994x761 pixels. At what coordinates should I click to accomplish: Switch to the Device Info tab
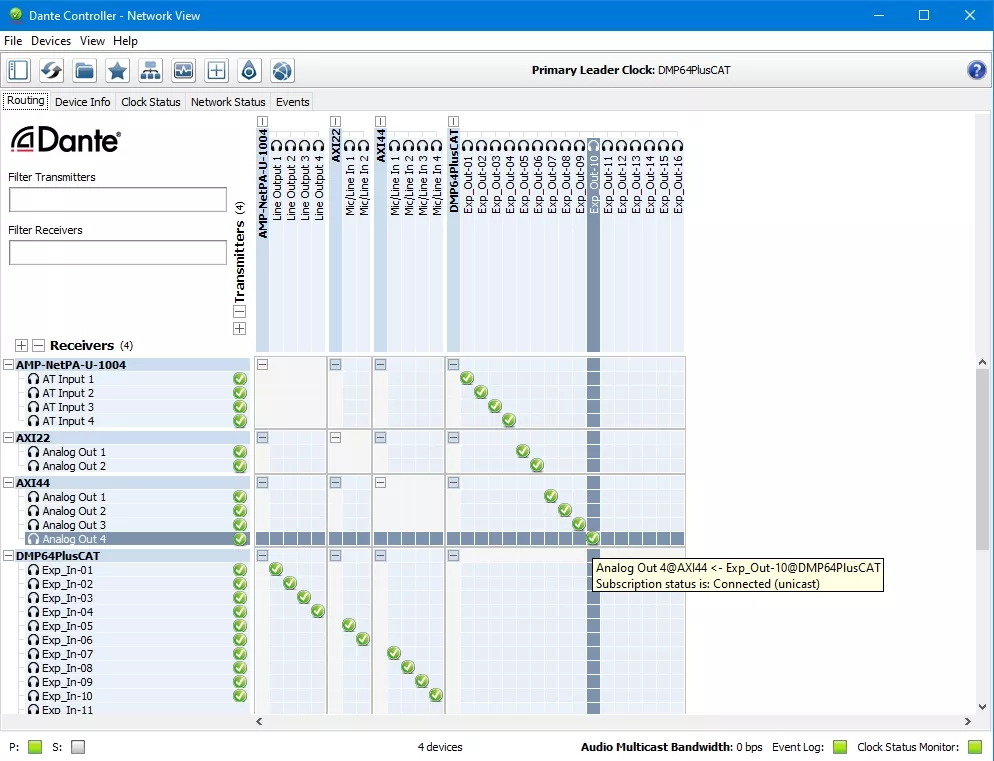82,102
